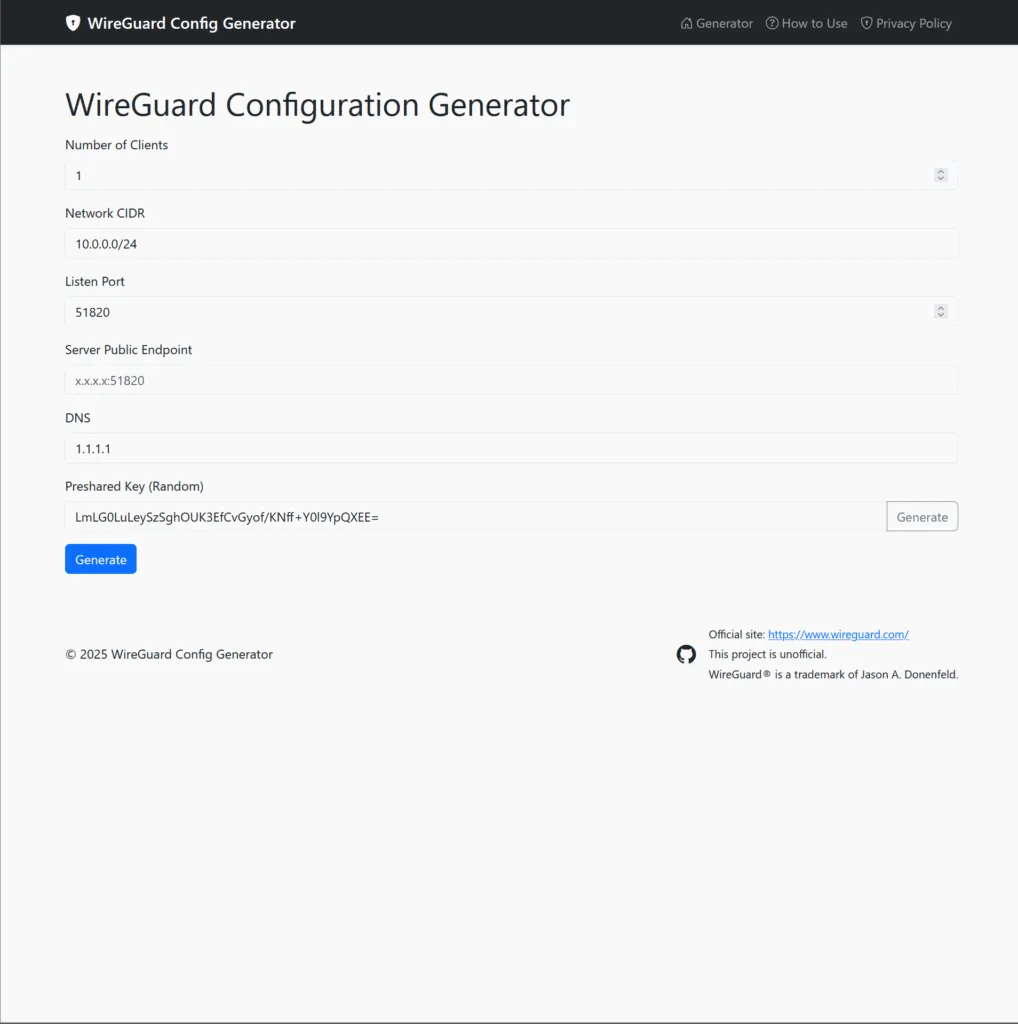This screenshot has height=1024, width=1018.
Task: Open the GitHub icon in footer
Action: (x=686, y=654)
